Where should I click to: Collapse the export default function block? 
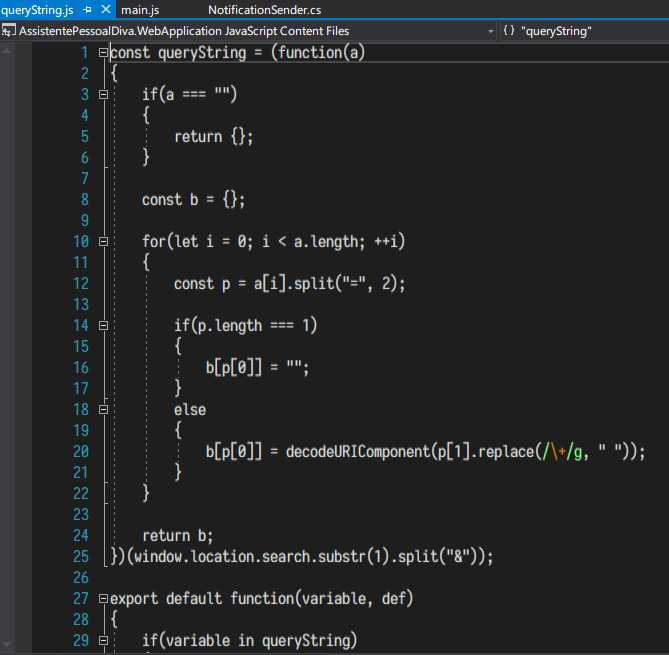point(103,598)
